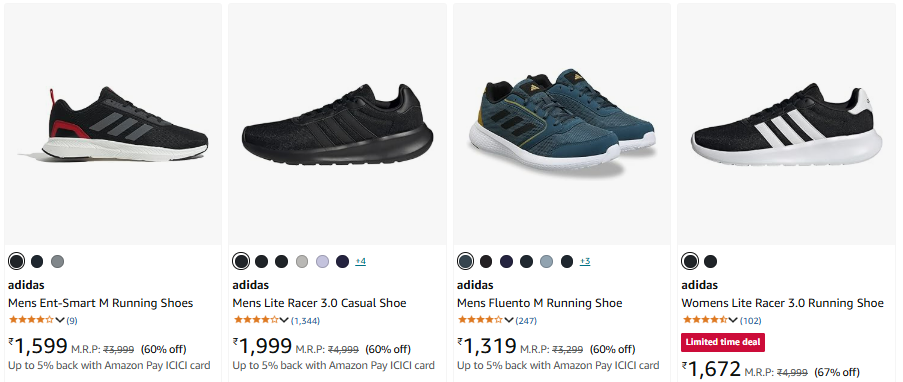
Task: Open the teal Fluento shoe product image
Action: coord(561,122)
